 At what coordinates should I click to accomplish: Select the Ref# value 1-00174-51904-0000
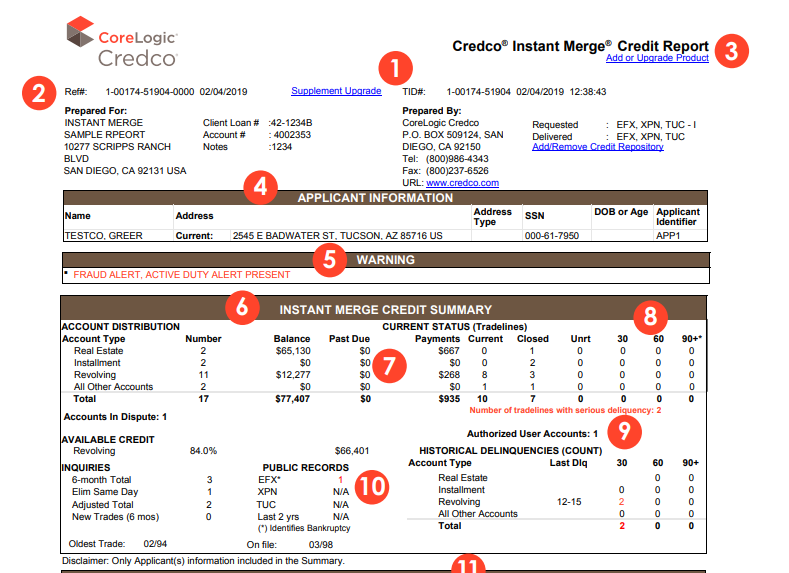tap(149, 92)
